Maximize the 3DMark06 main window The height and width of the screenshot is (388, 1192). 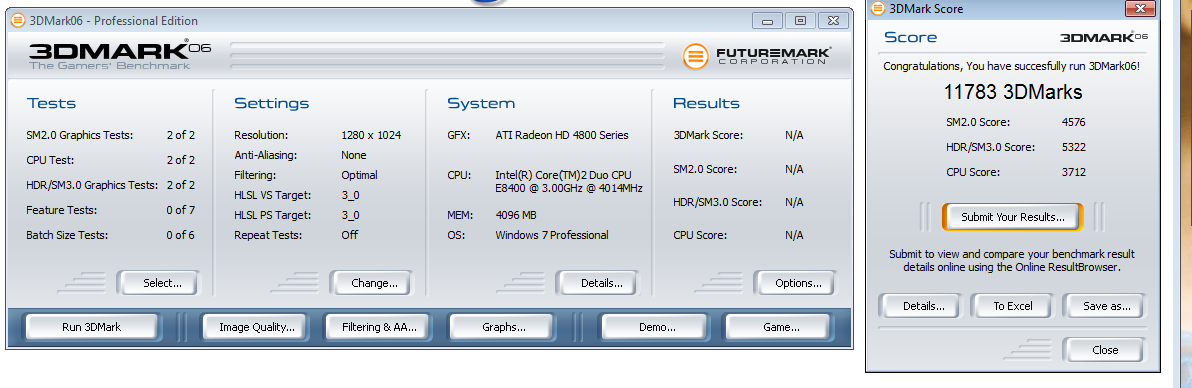800,21
